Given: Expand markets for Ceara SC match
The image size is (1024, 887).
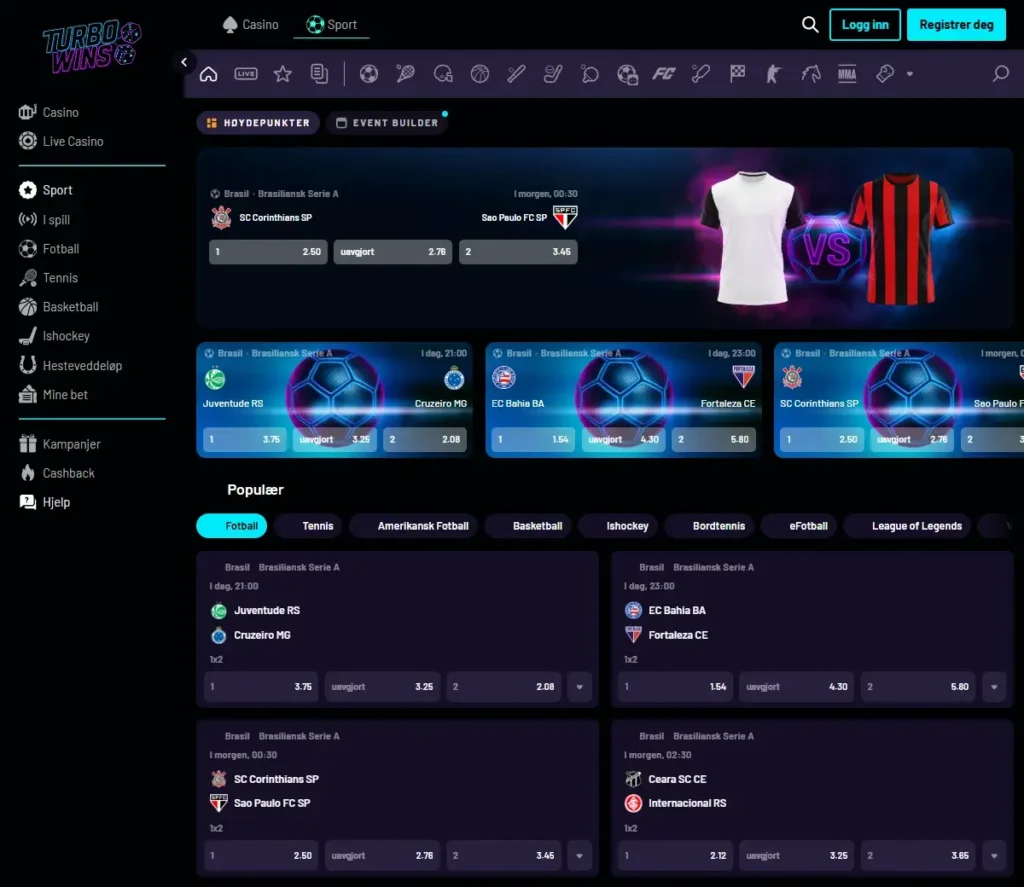Looking at the screenshot, I should pyautogui.click(x=994, y=856).
